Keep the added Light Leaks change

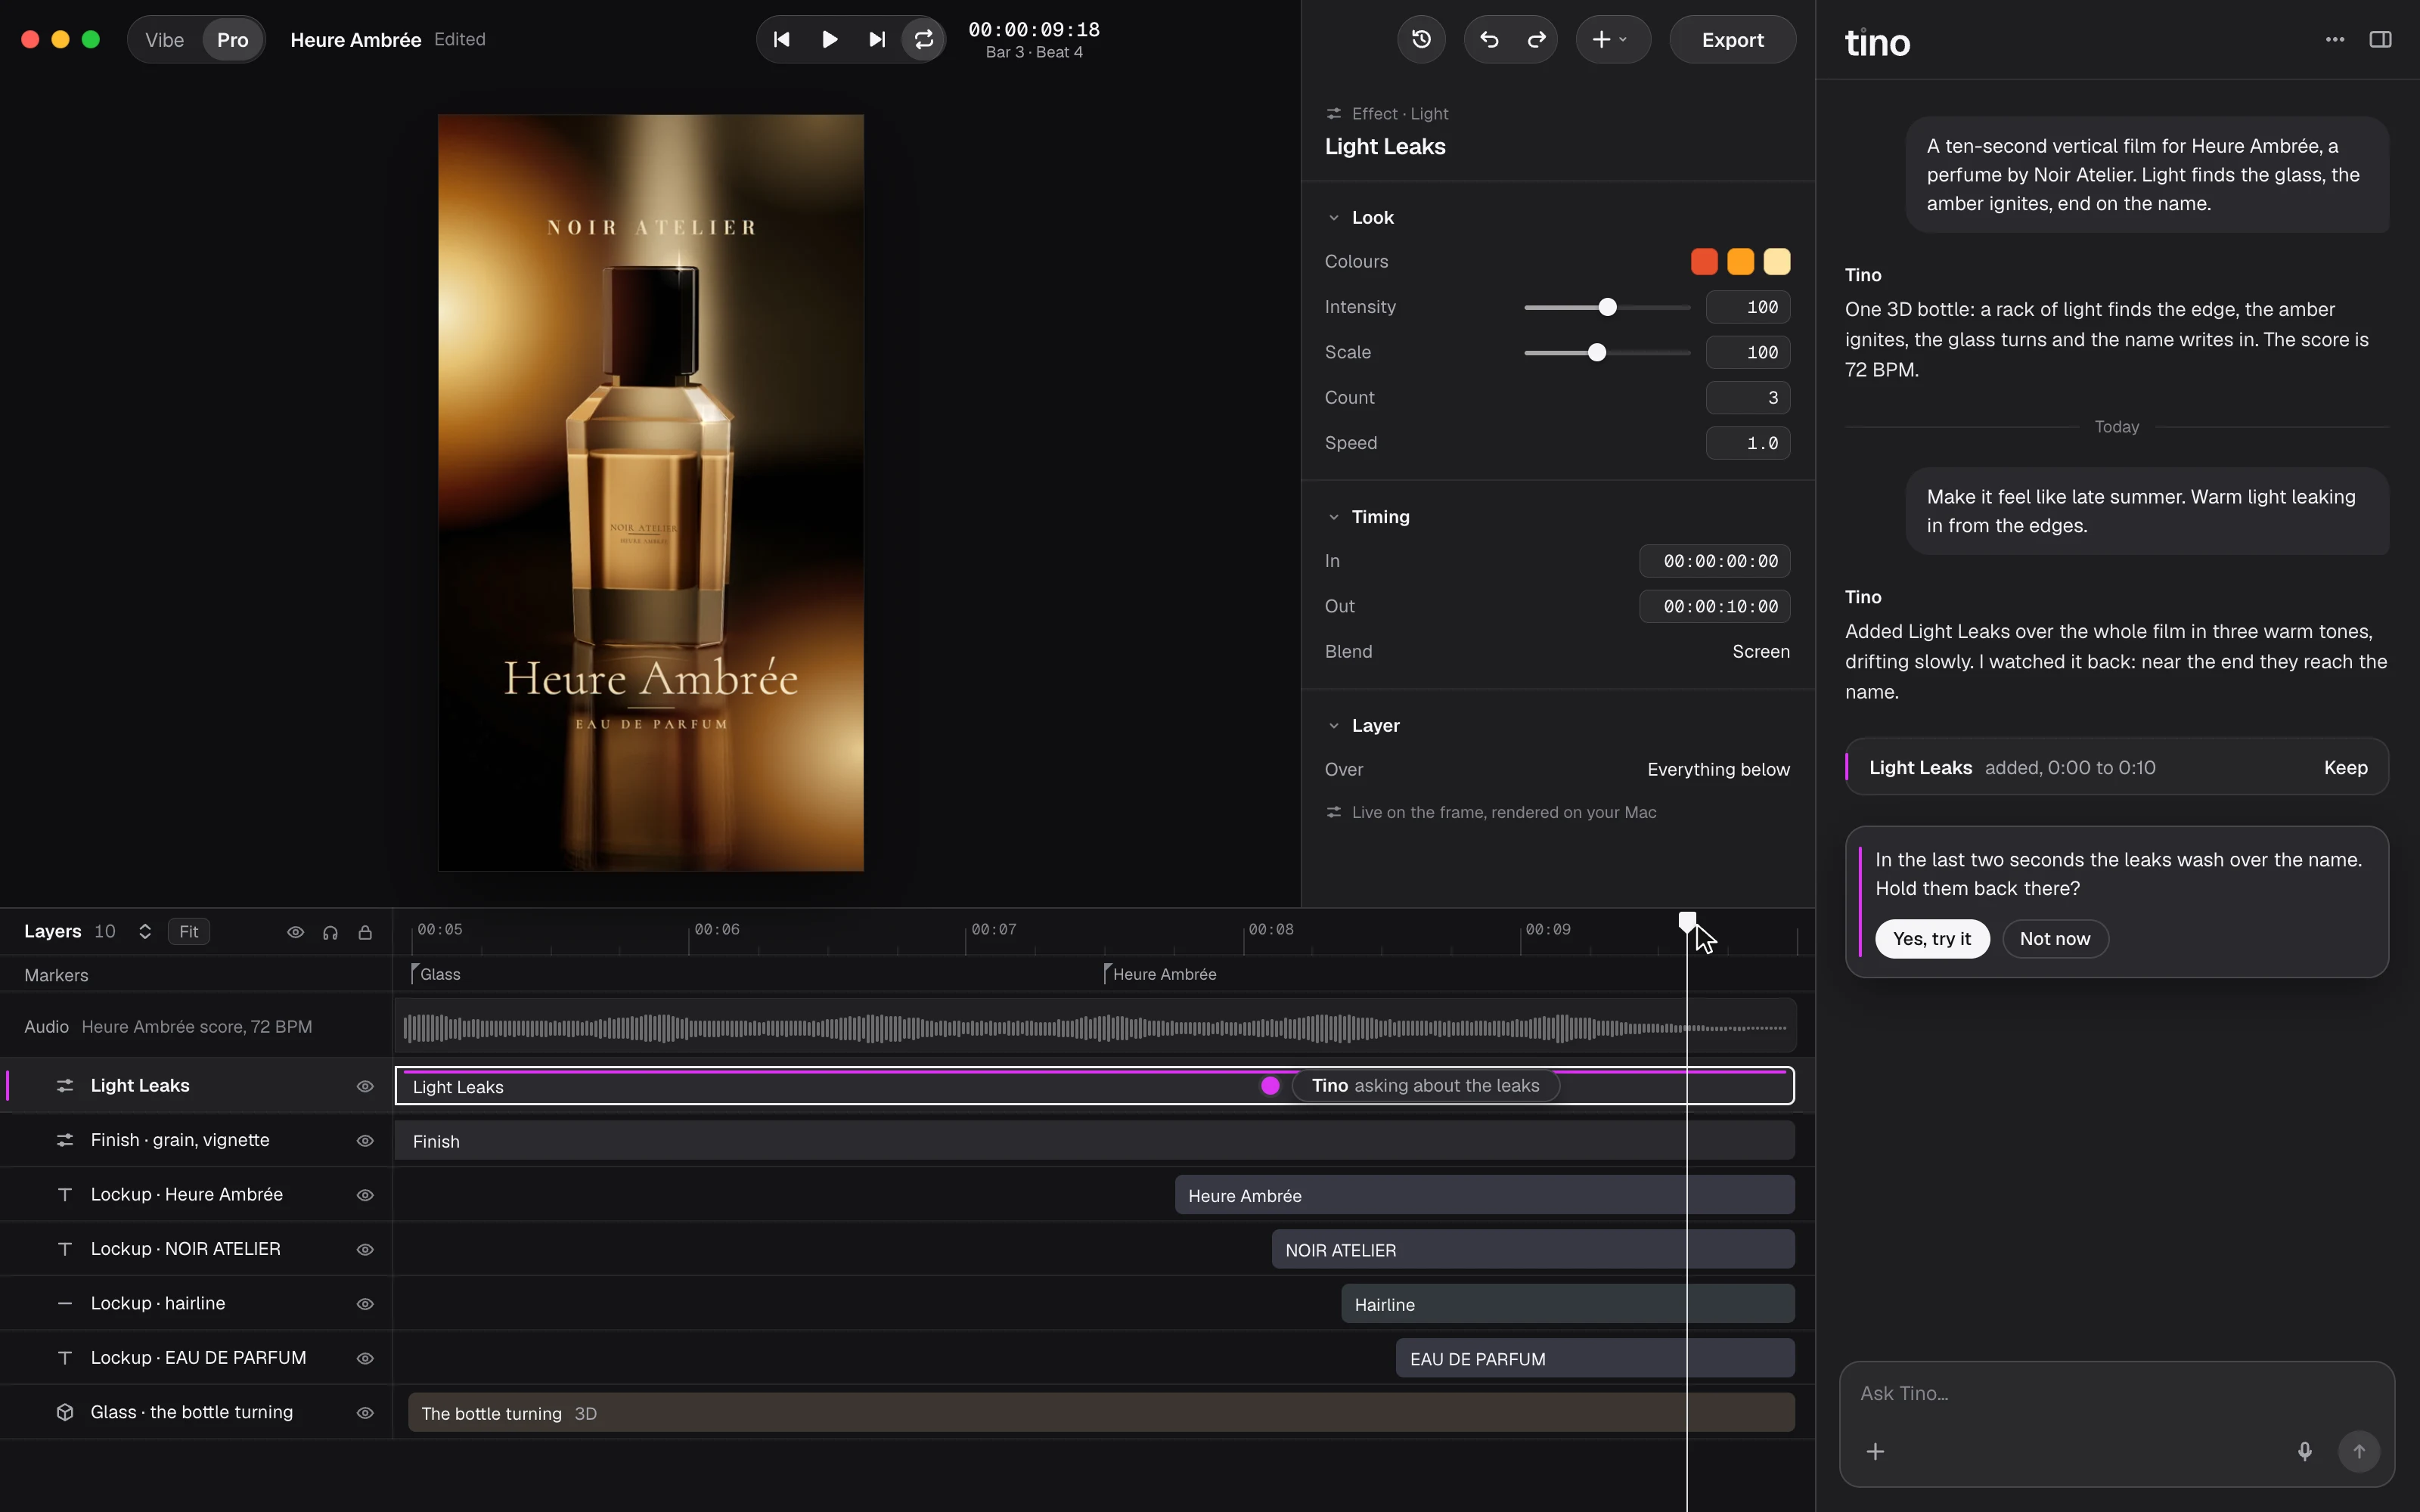point(2345,768)
